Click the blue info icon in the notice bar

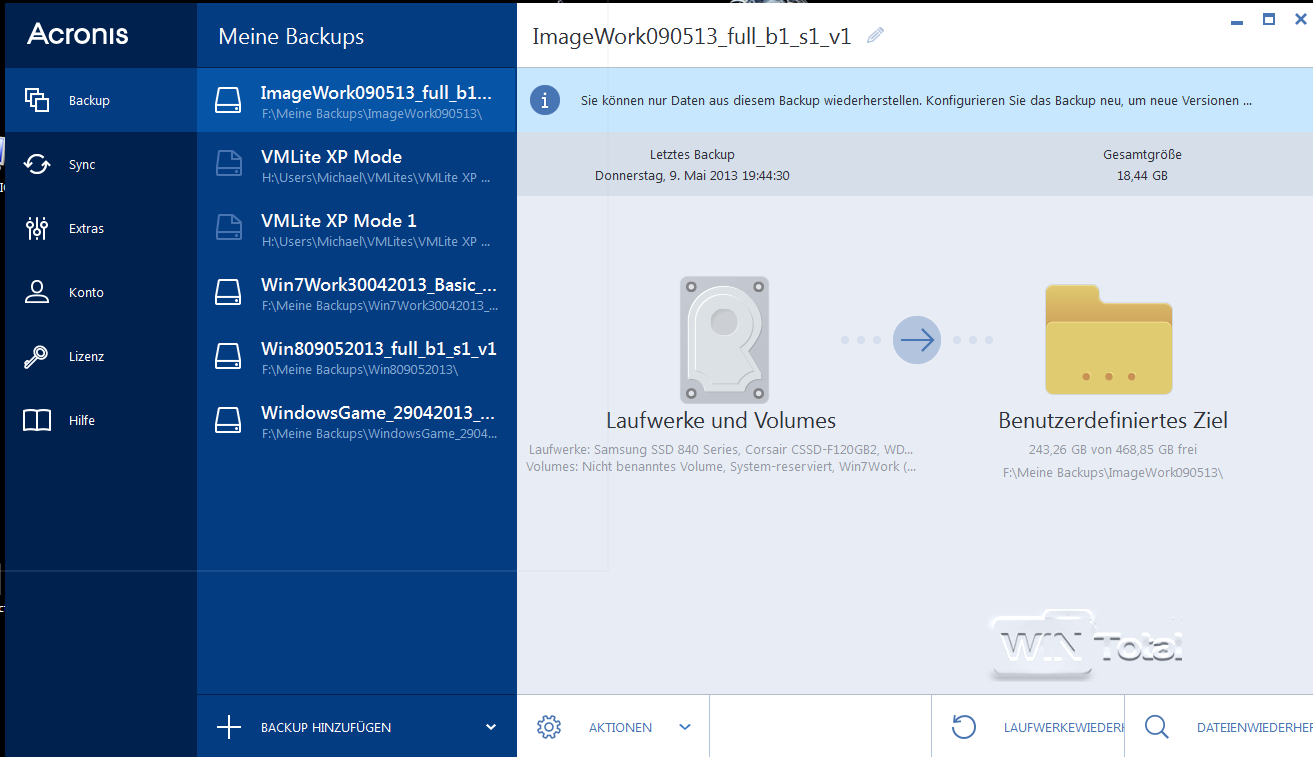(x=545, y=100)
